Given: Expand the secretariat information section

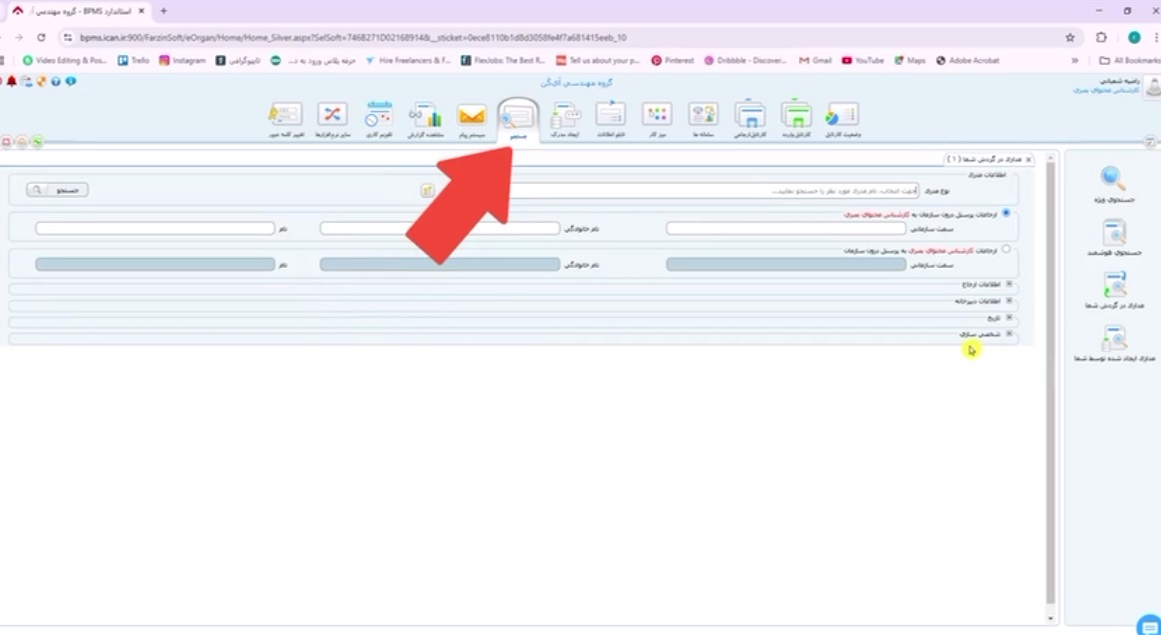Looking at the screenshot, I should point(1009,300).
